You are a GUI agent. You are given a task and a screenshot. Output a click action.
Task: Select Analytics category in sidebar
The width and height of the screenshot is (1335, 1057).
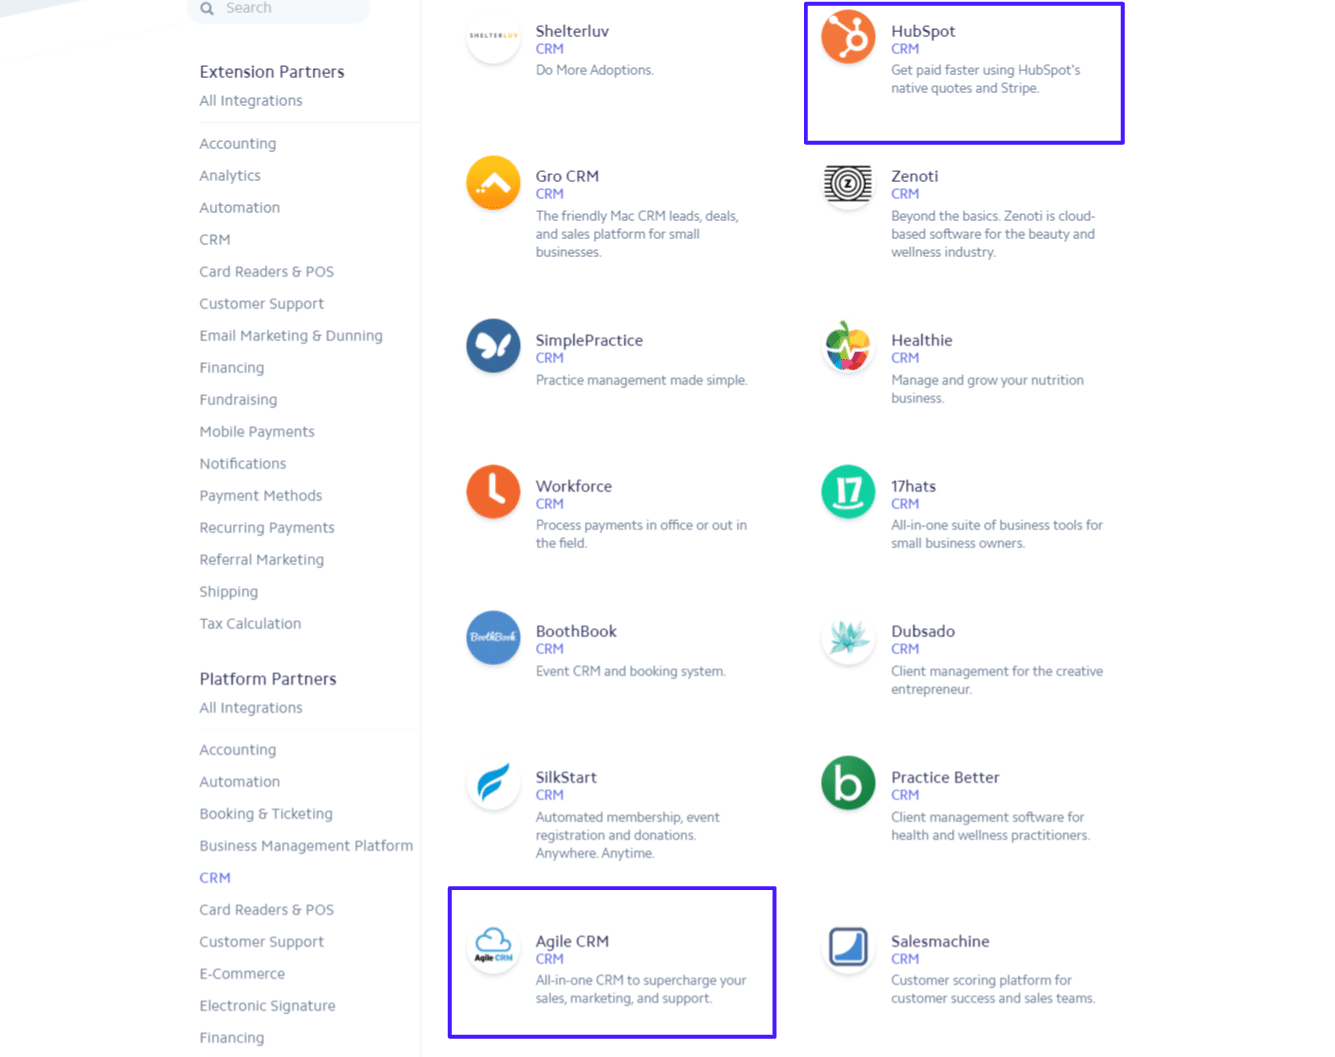pyautogui.click(x=230, y=176)
